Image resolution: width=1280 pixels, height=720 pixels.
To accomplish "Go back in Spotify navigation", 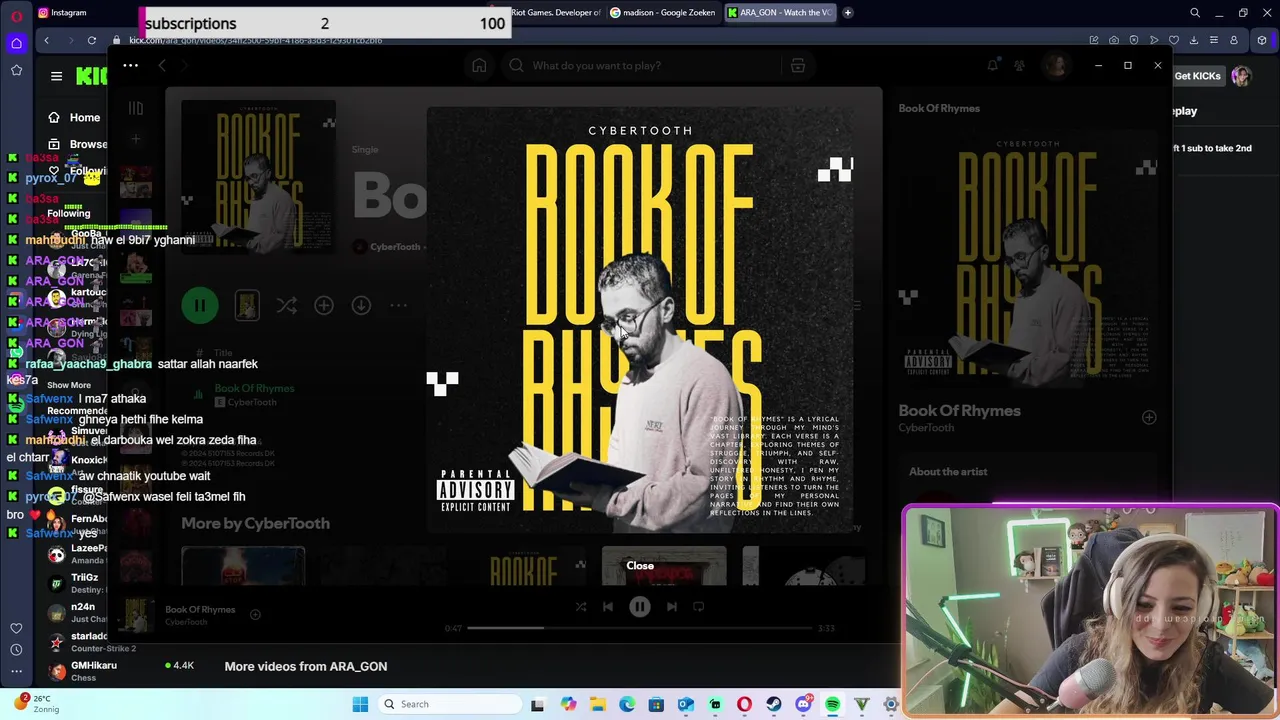I will (x=162, y=65).
